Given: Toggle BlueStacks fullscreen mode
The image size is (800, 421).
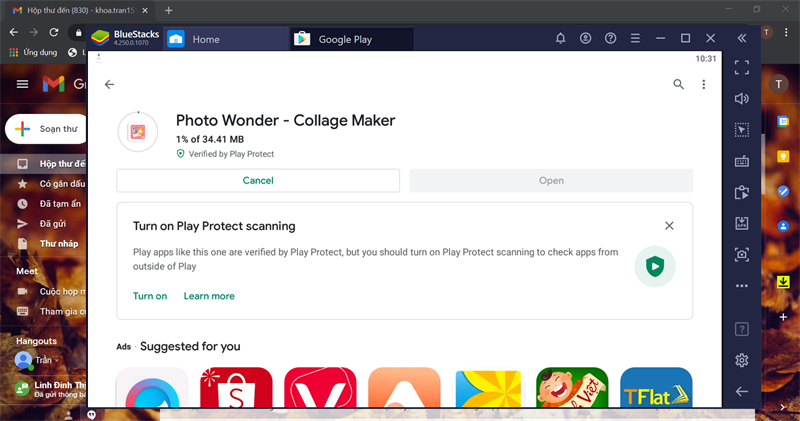Looking at the screenshot, I should pos(741,68).
